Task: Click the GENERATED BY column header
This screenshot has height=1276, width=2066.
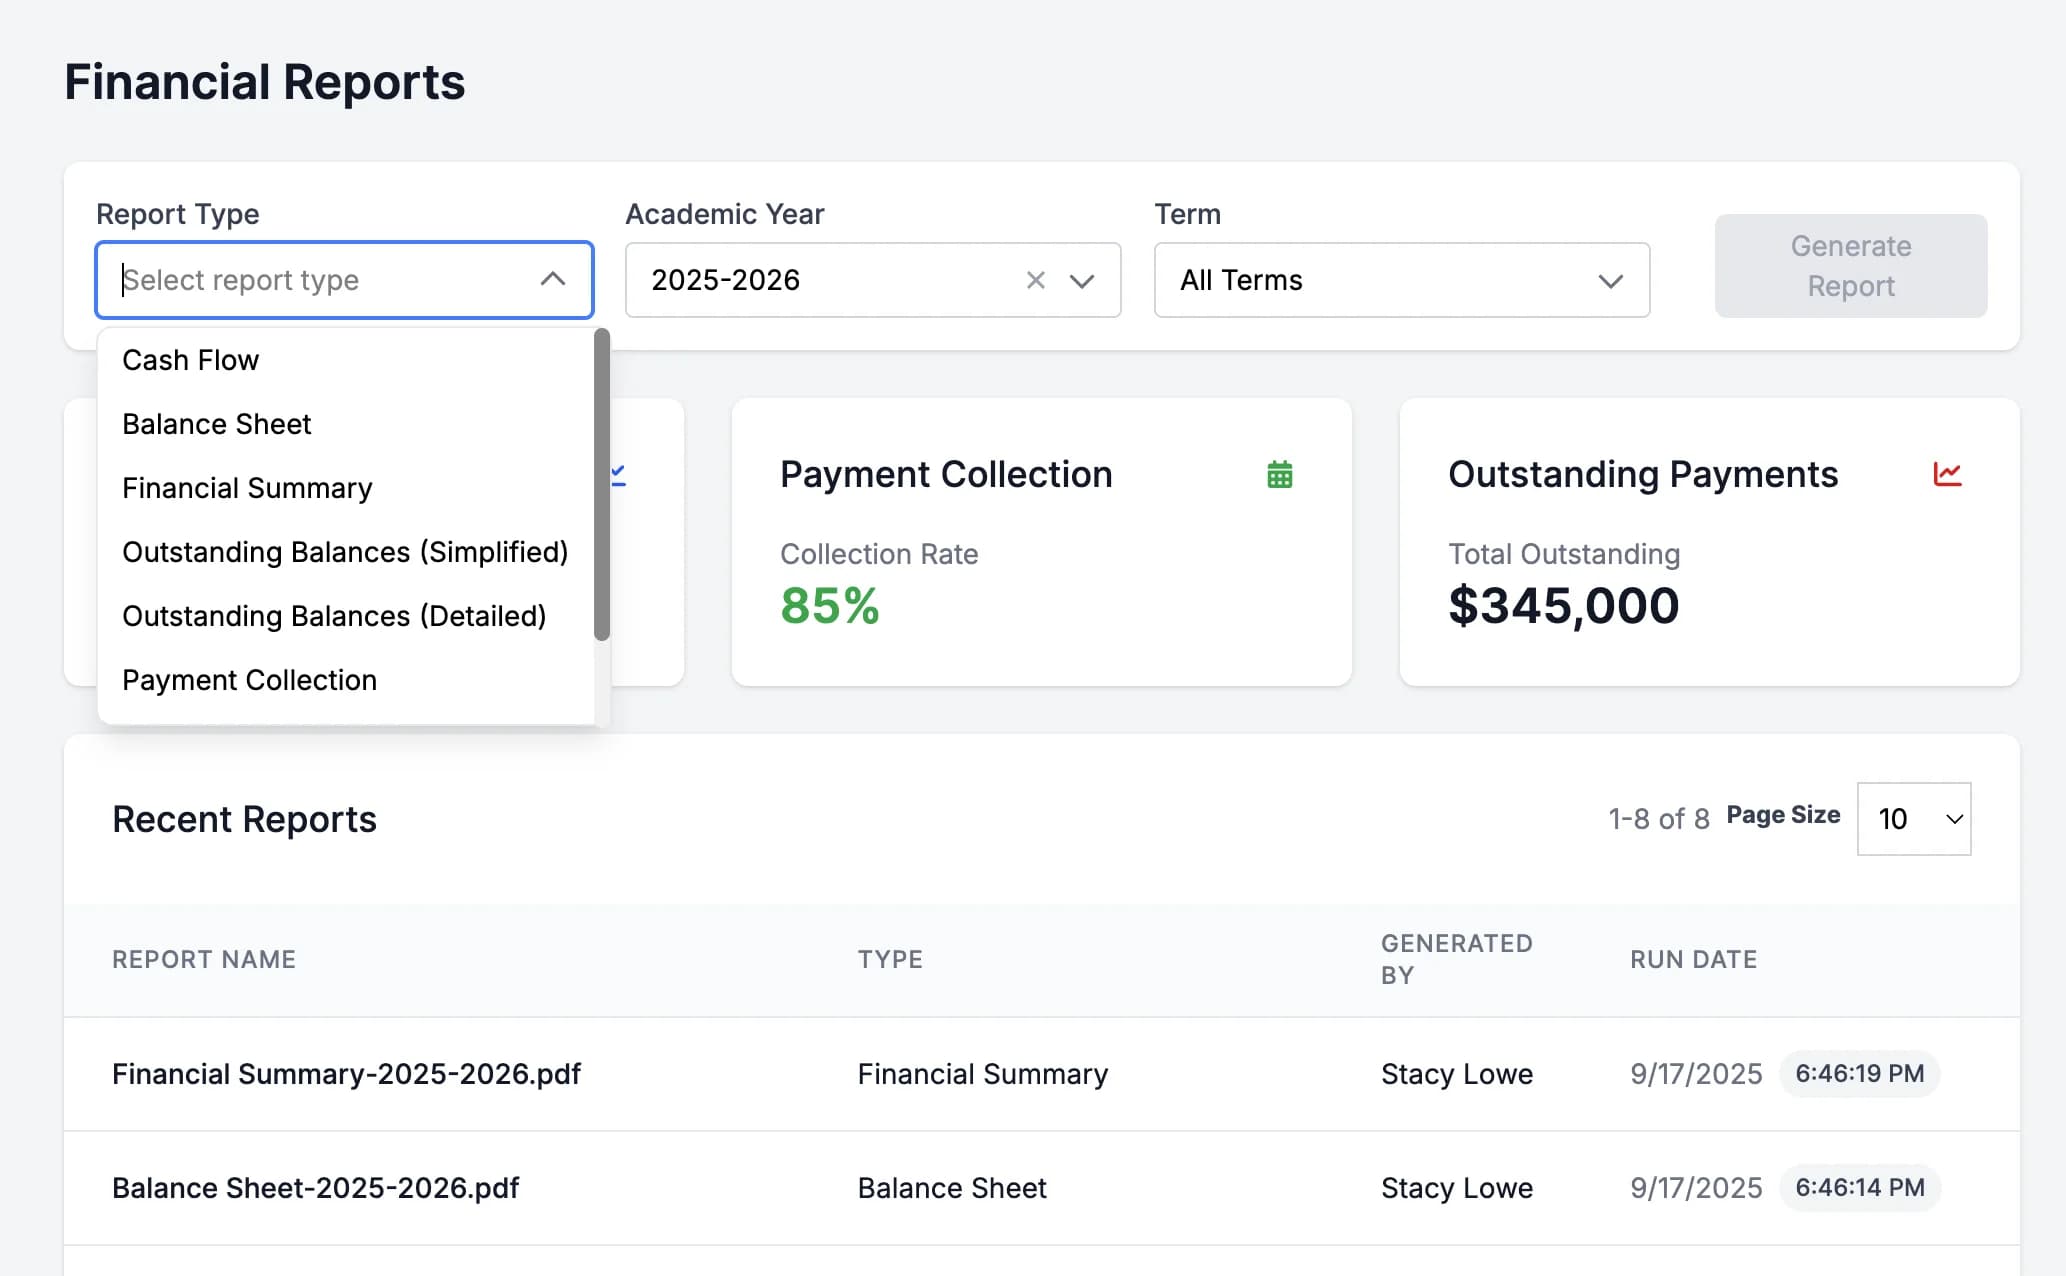Action: click(1456, 959)
